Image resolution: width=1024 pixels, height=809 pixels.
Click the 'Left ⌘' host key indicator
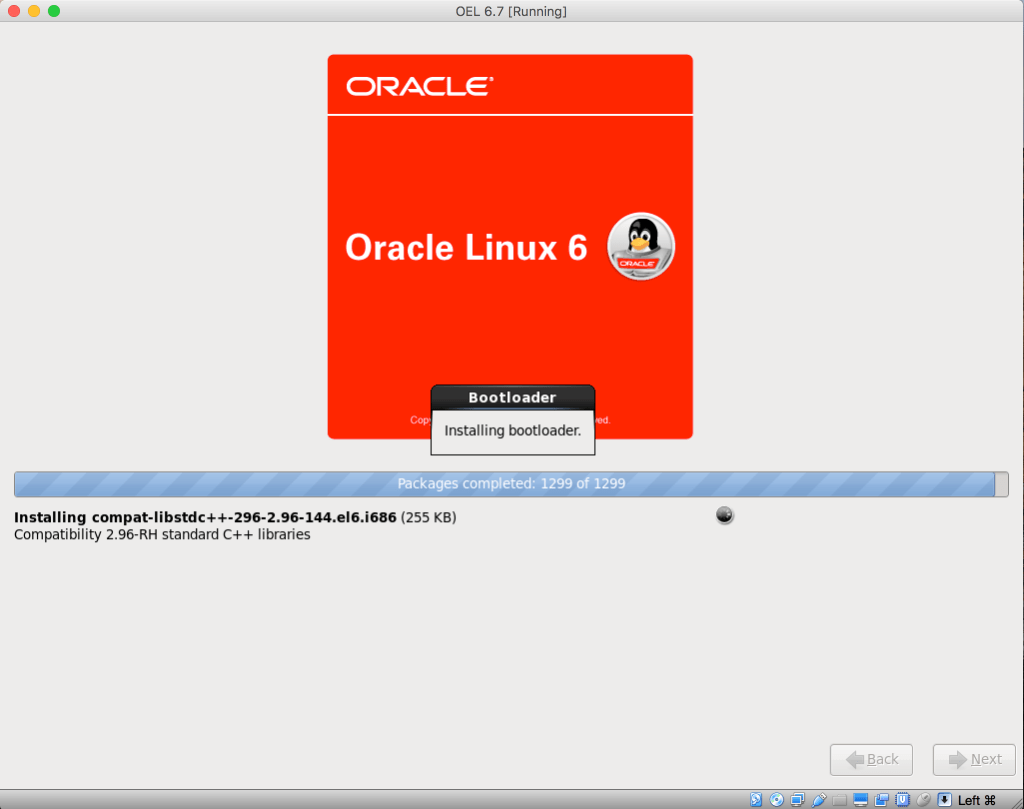coord(976,800)
